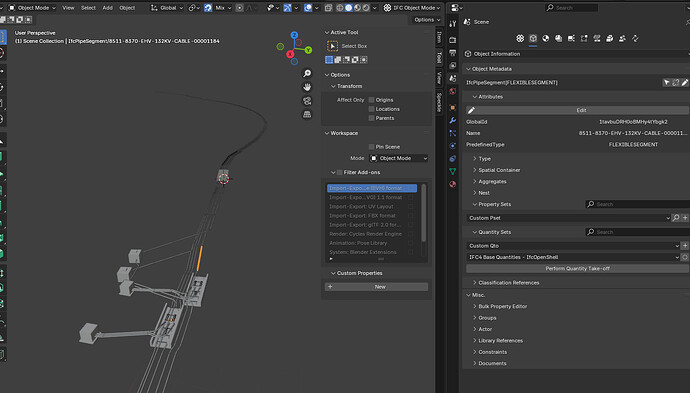Open the IFC4 Base Quantities dropdown
This screenshot has width=690, height=393.
coord(573,257)
